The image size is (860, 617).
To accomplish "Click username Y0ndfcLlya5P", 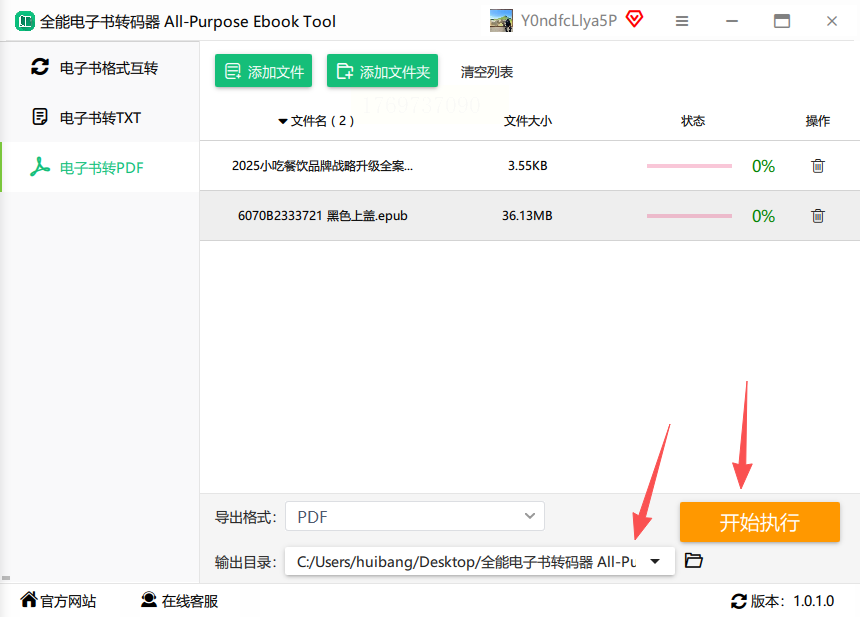I will point(569,21).
